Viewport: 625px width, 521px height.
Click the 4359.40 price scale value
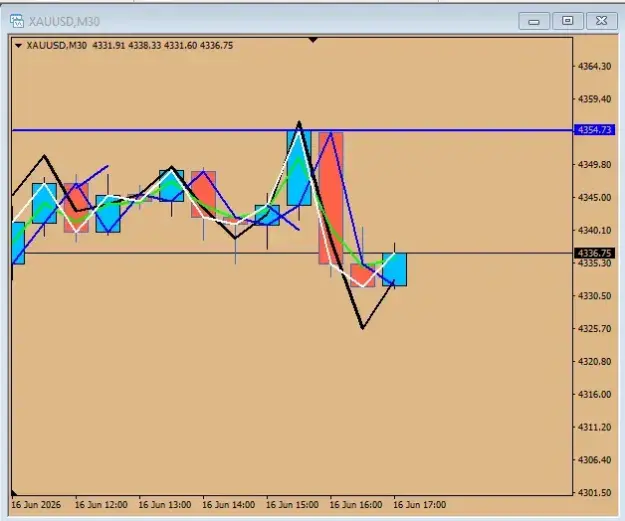594,99
